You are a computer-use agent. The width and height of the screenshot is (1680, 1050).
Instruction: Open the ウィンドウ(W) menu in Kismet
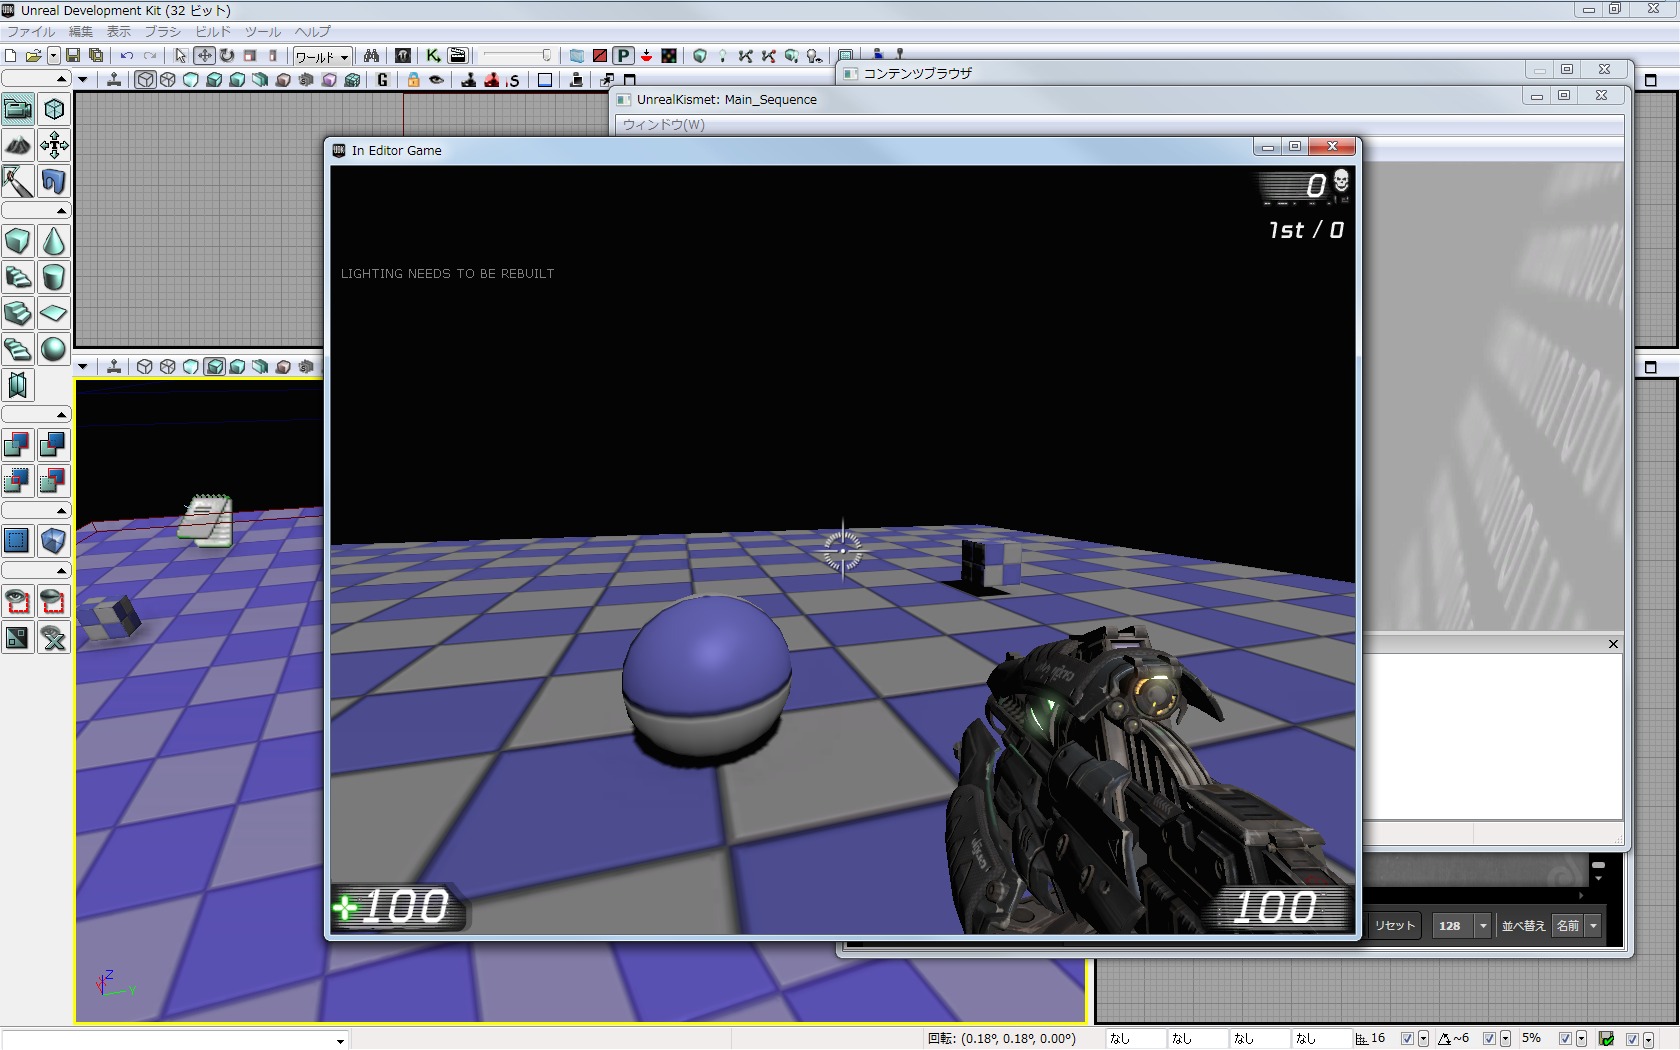[x=663, y=125]
